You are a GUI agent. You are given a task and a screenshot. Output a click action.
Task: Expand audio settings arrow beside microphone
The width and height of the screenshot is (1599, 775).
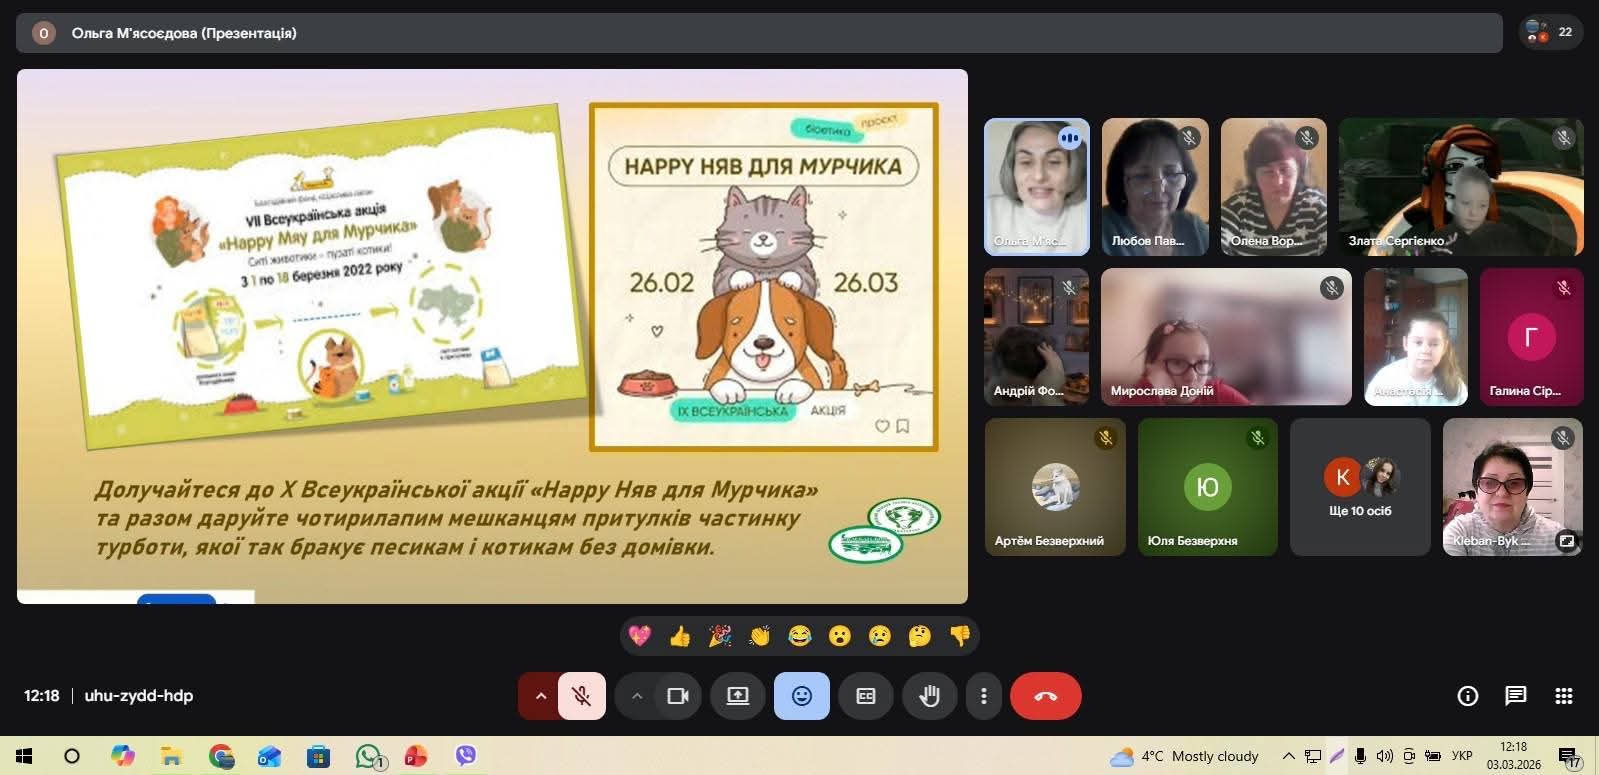540,696
